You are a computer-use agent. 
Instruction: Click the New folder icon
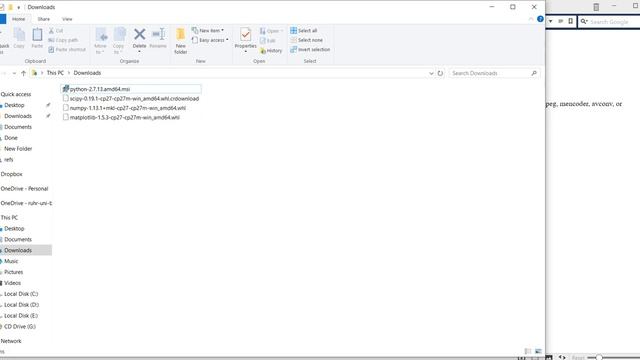tap(180, 34)
